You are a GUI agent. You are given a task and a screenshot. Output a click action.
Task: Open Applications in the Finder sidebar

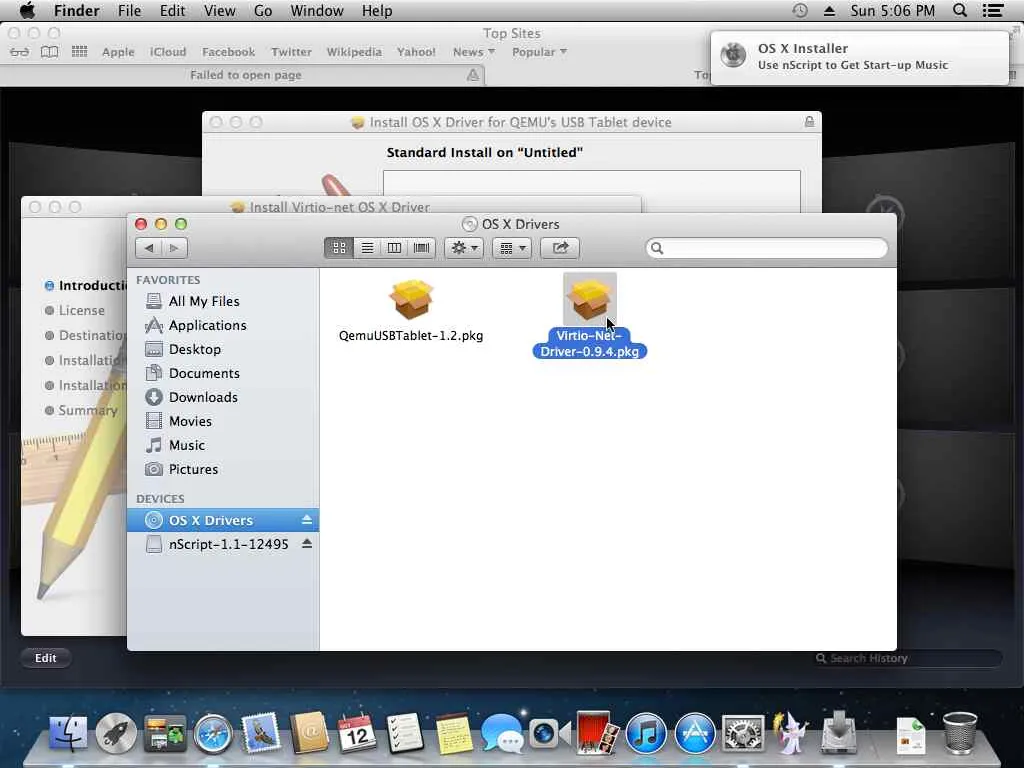click(x=223, y=325)
